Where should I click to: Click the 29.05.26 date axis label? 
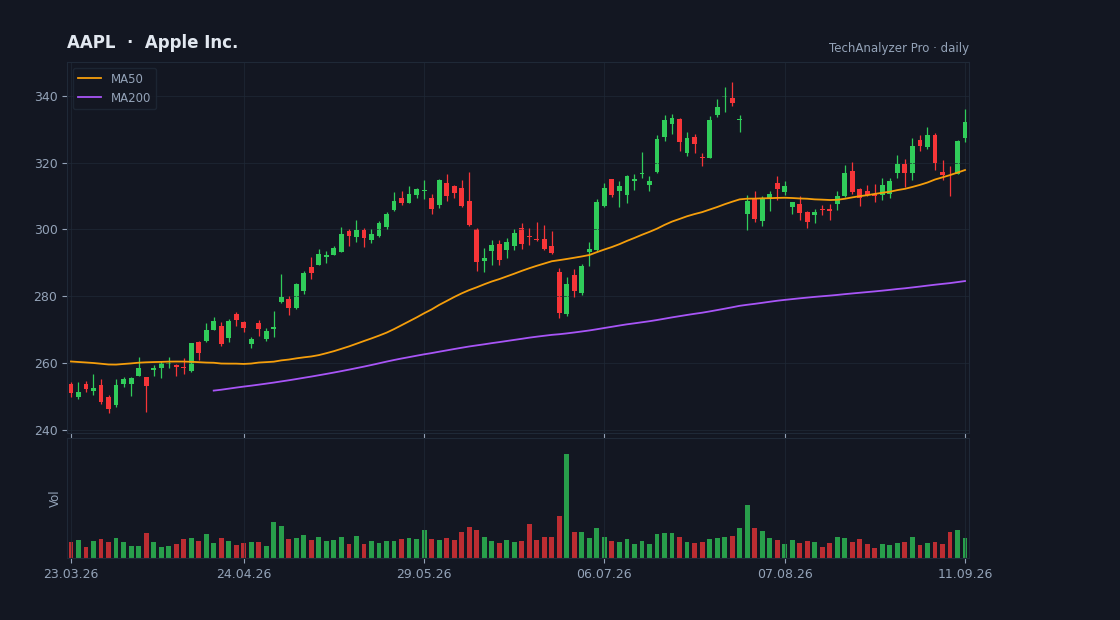pyautogui.click(x=424, y=574)
